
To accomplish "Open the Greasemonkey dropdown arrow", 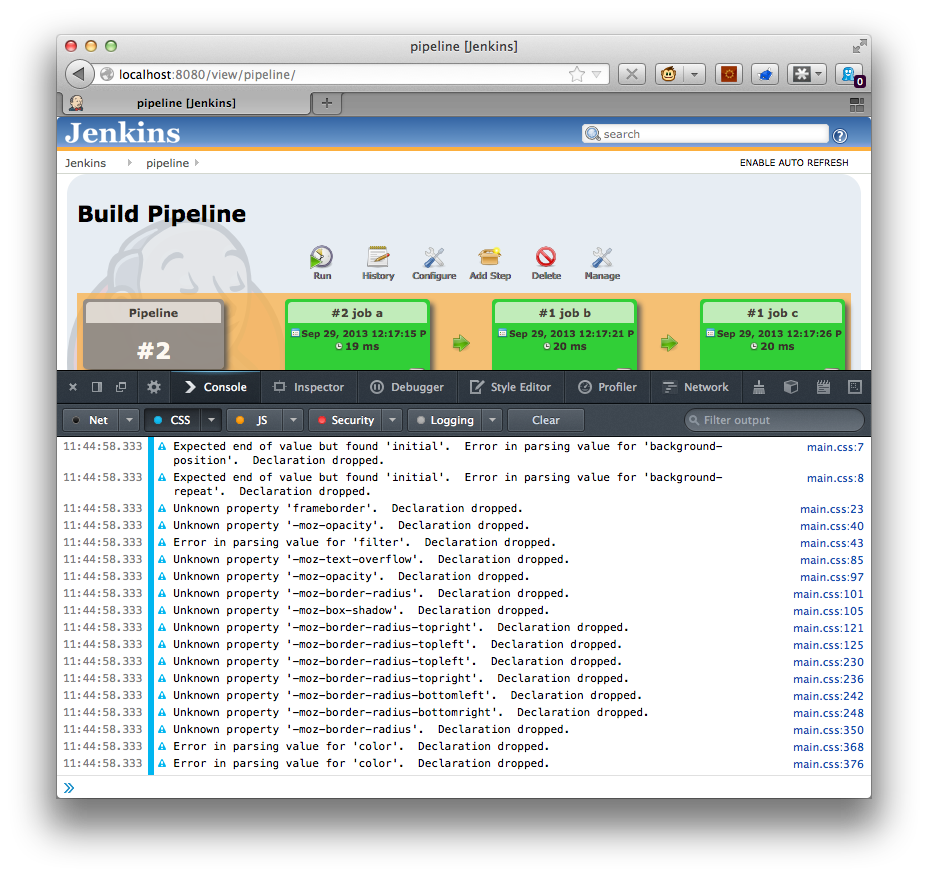I will (x=694, y=75).
